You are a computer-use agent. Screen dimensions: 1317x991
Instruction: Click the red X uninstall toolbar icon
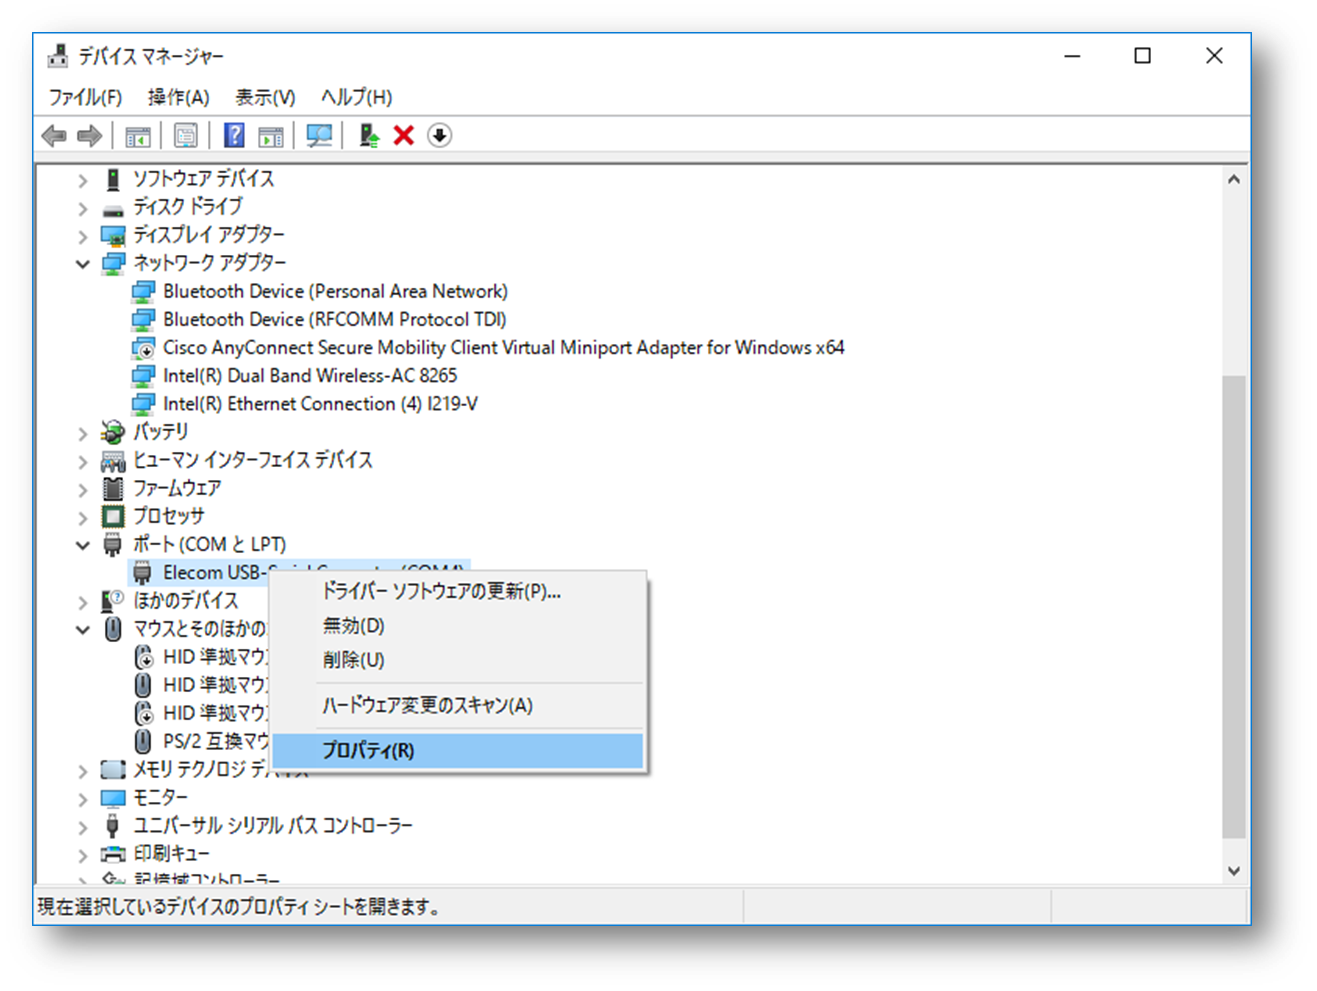click(404, 135)
